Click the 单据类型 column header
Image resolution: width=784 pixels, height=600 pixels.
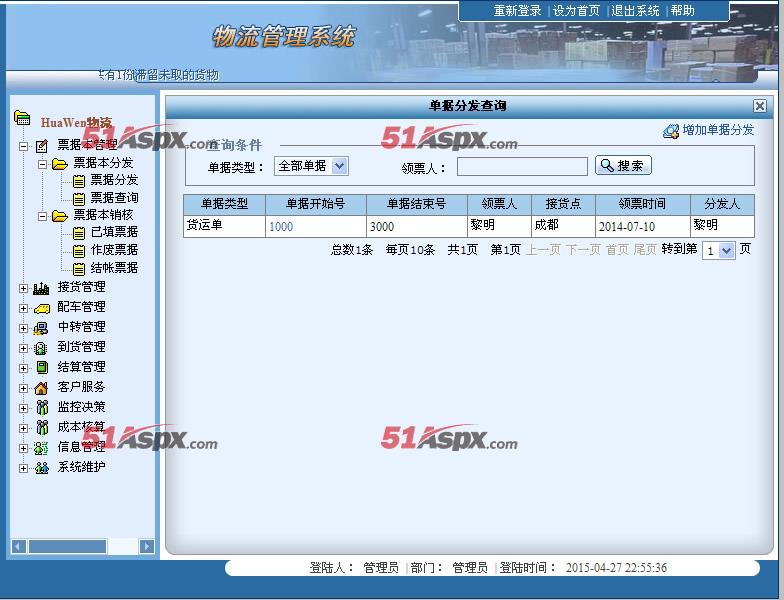pos(224,204)
